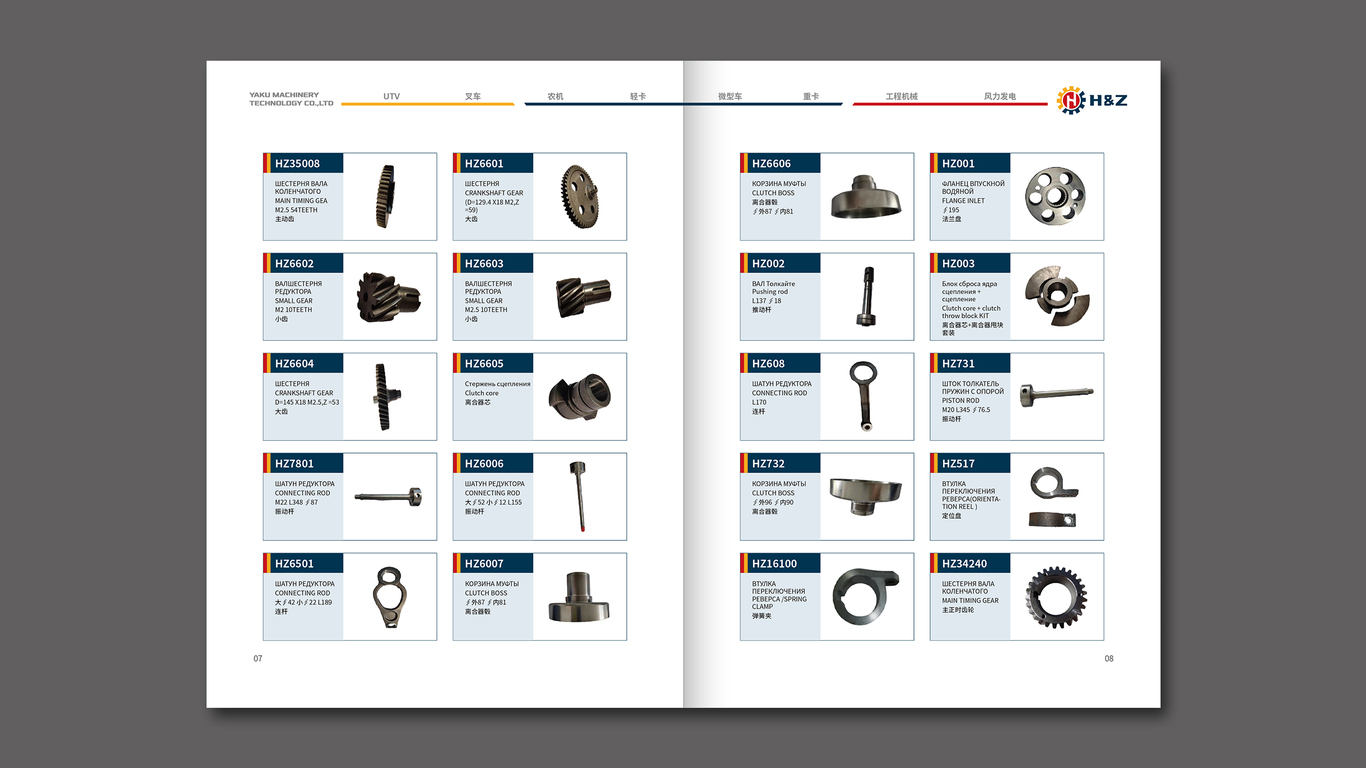Viewport: 1366px width, 768px height.
Task: Click the HZ34240 part code heading
Action: tap(964, 564)
